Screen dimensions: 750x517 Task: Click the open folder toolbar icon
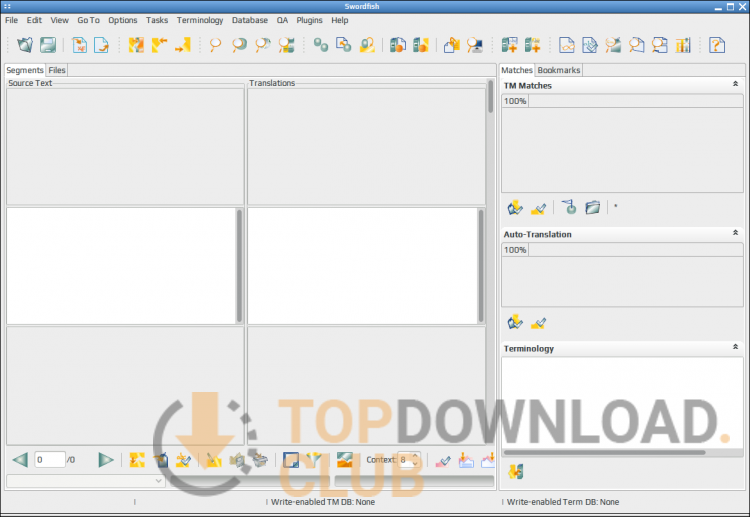[25, 45]
